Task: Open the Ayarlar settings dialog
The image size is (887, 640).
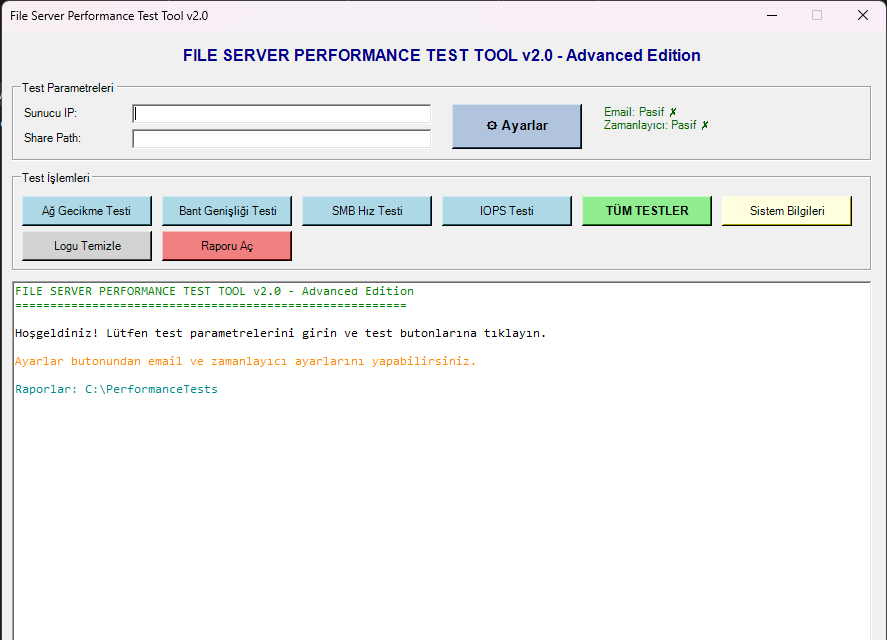Action: coord(517,125)
